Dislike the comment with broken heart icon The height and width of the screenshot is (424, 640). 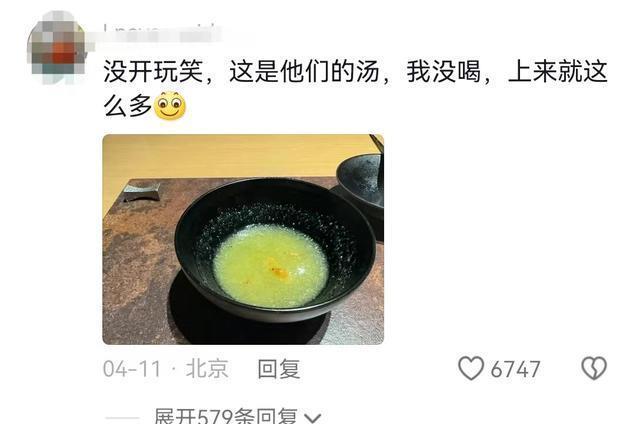point(594,369)
